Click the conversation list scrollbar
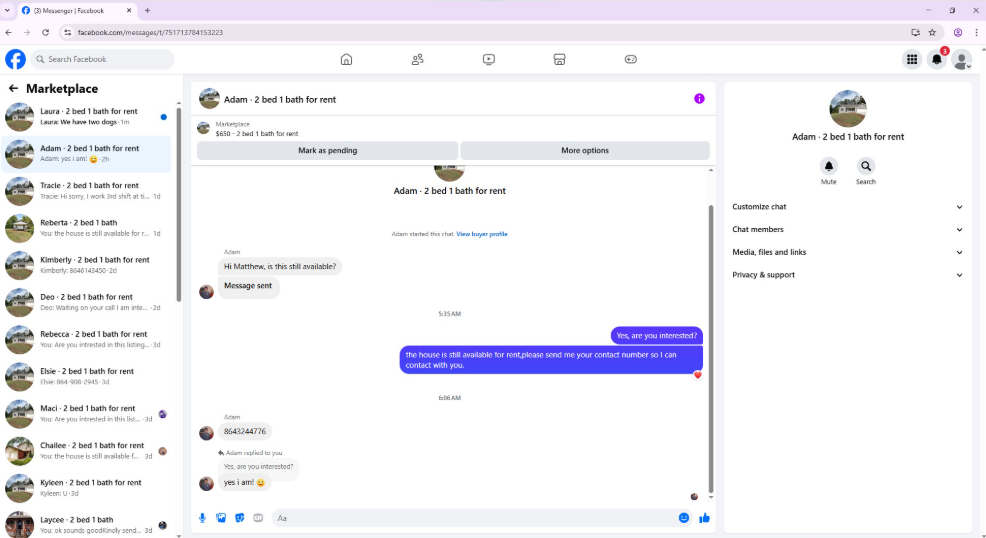 click(179, 204)
